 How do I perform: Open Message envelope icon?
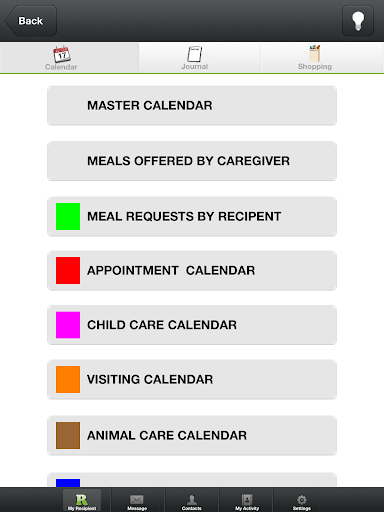[x=137, y=500]
